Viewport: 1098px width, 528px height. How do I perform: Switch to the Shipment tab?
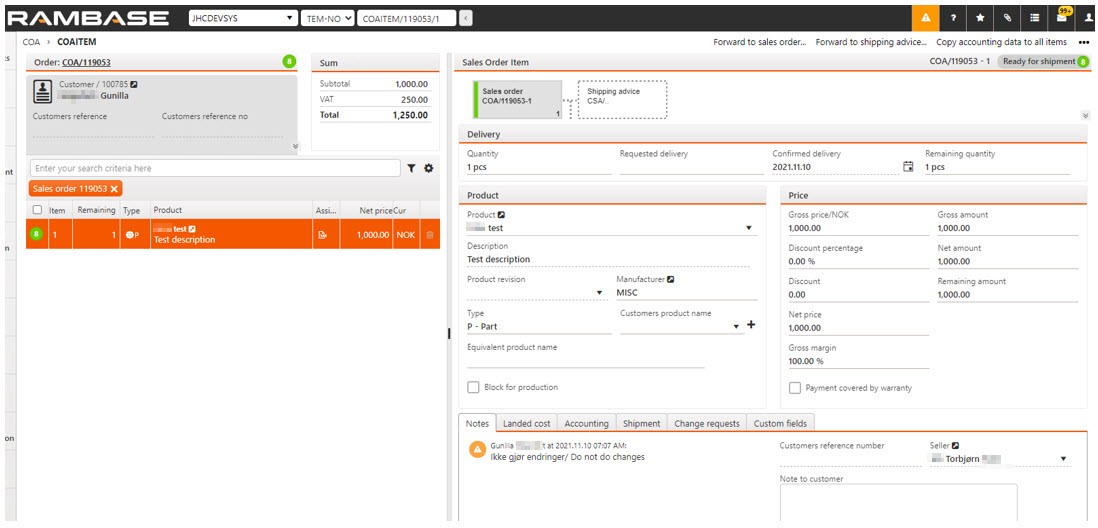tap(640, 424)
